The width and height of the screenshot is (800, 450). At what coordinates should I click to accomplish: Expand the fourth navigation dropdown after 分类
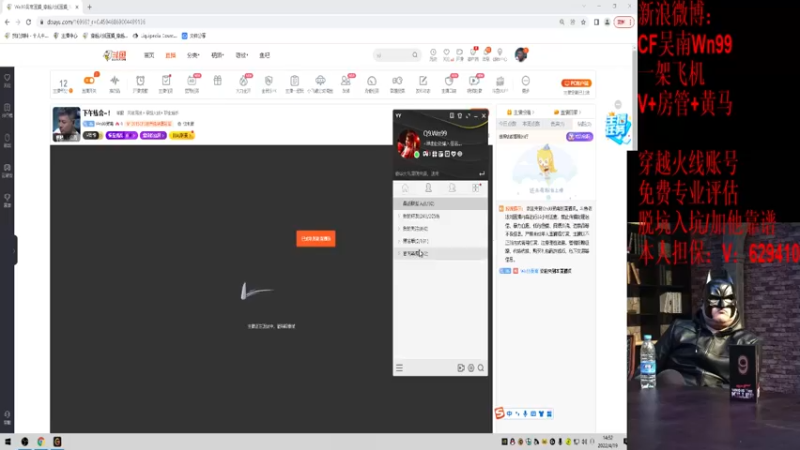217,55
